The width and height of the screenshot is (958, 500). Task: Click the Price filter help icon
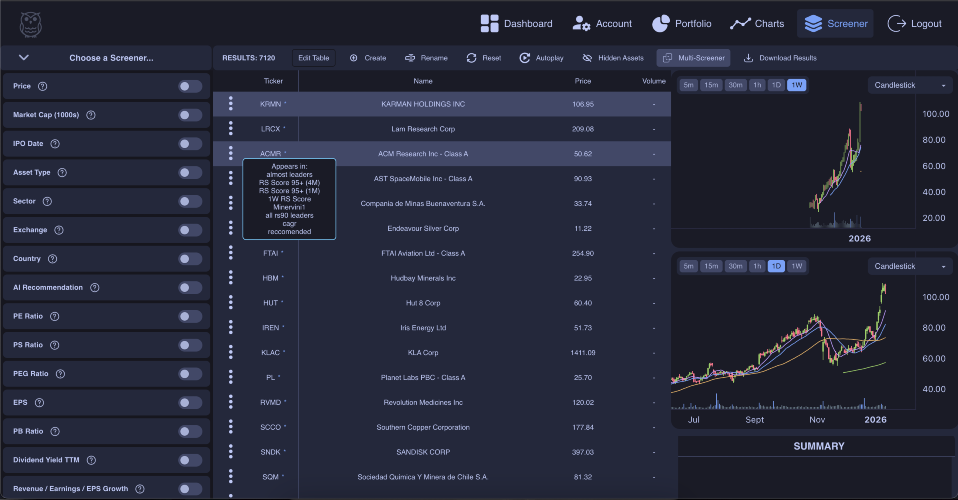pyautogui.click(x=42, y=86)
